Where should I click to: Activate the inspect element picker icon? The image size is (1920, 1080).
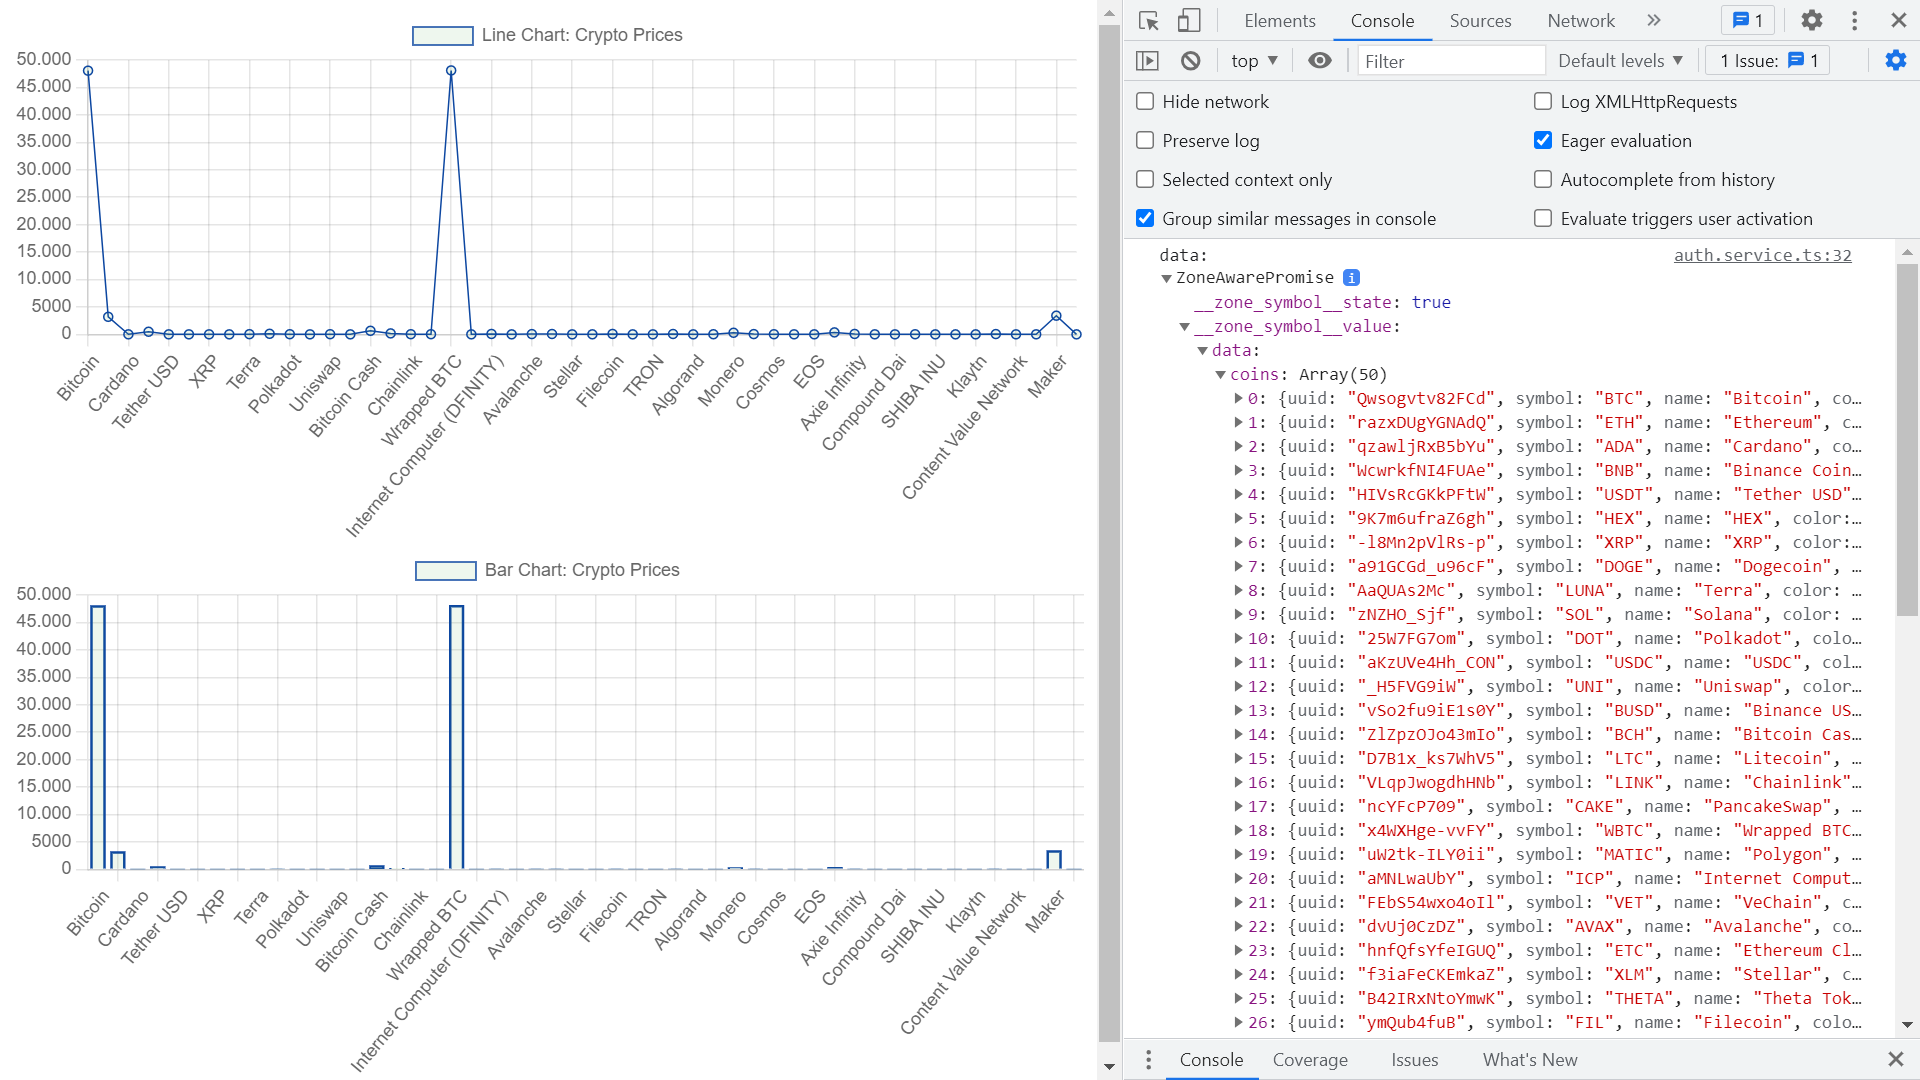pyautogui.click(x=1148, y=21)
